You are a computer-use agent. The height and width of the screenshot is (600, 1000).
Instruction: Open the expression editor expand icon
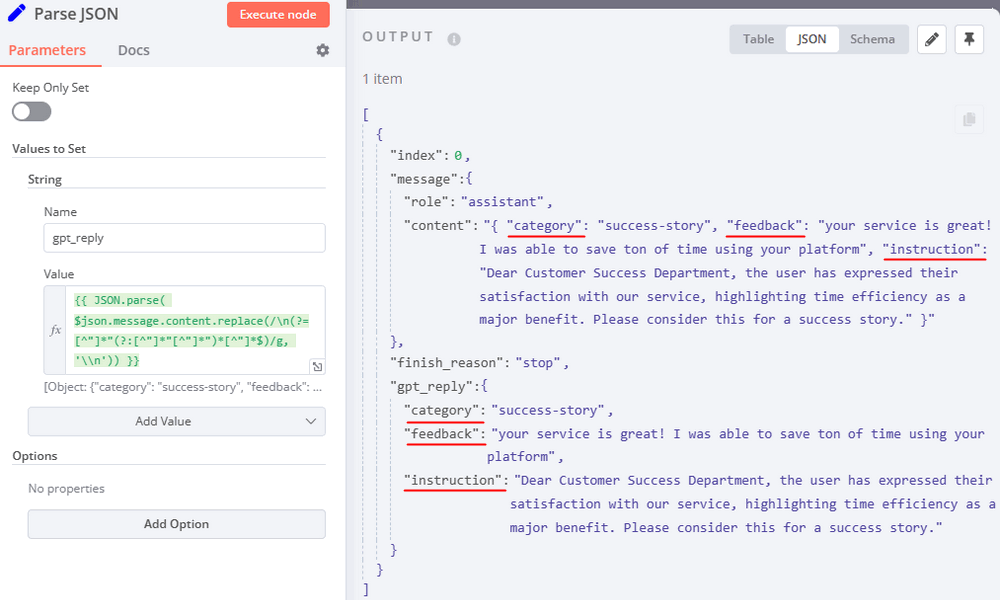point(316,366)
